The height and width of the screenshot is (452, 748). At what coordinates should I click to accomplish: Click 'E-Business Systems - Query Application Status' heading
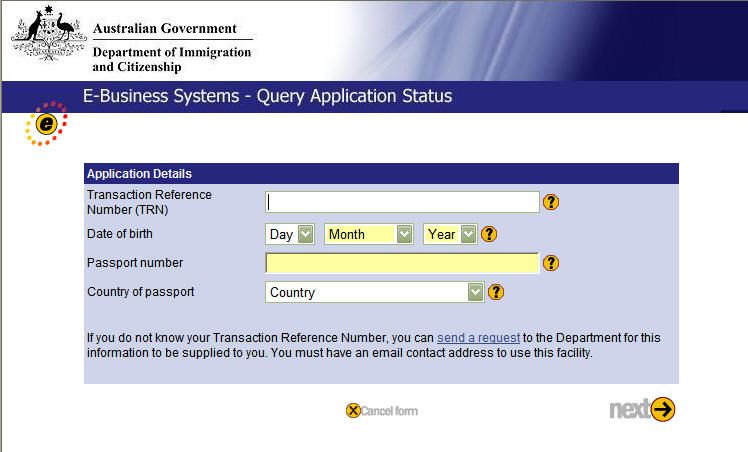click(268, 96)
